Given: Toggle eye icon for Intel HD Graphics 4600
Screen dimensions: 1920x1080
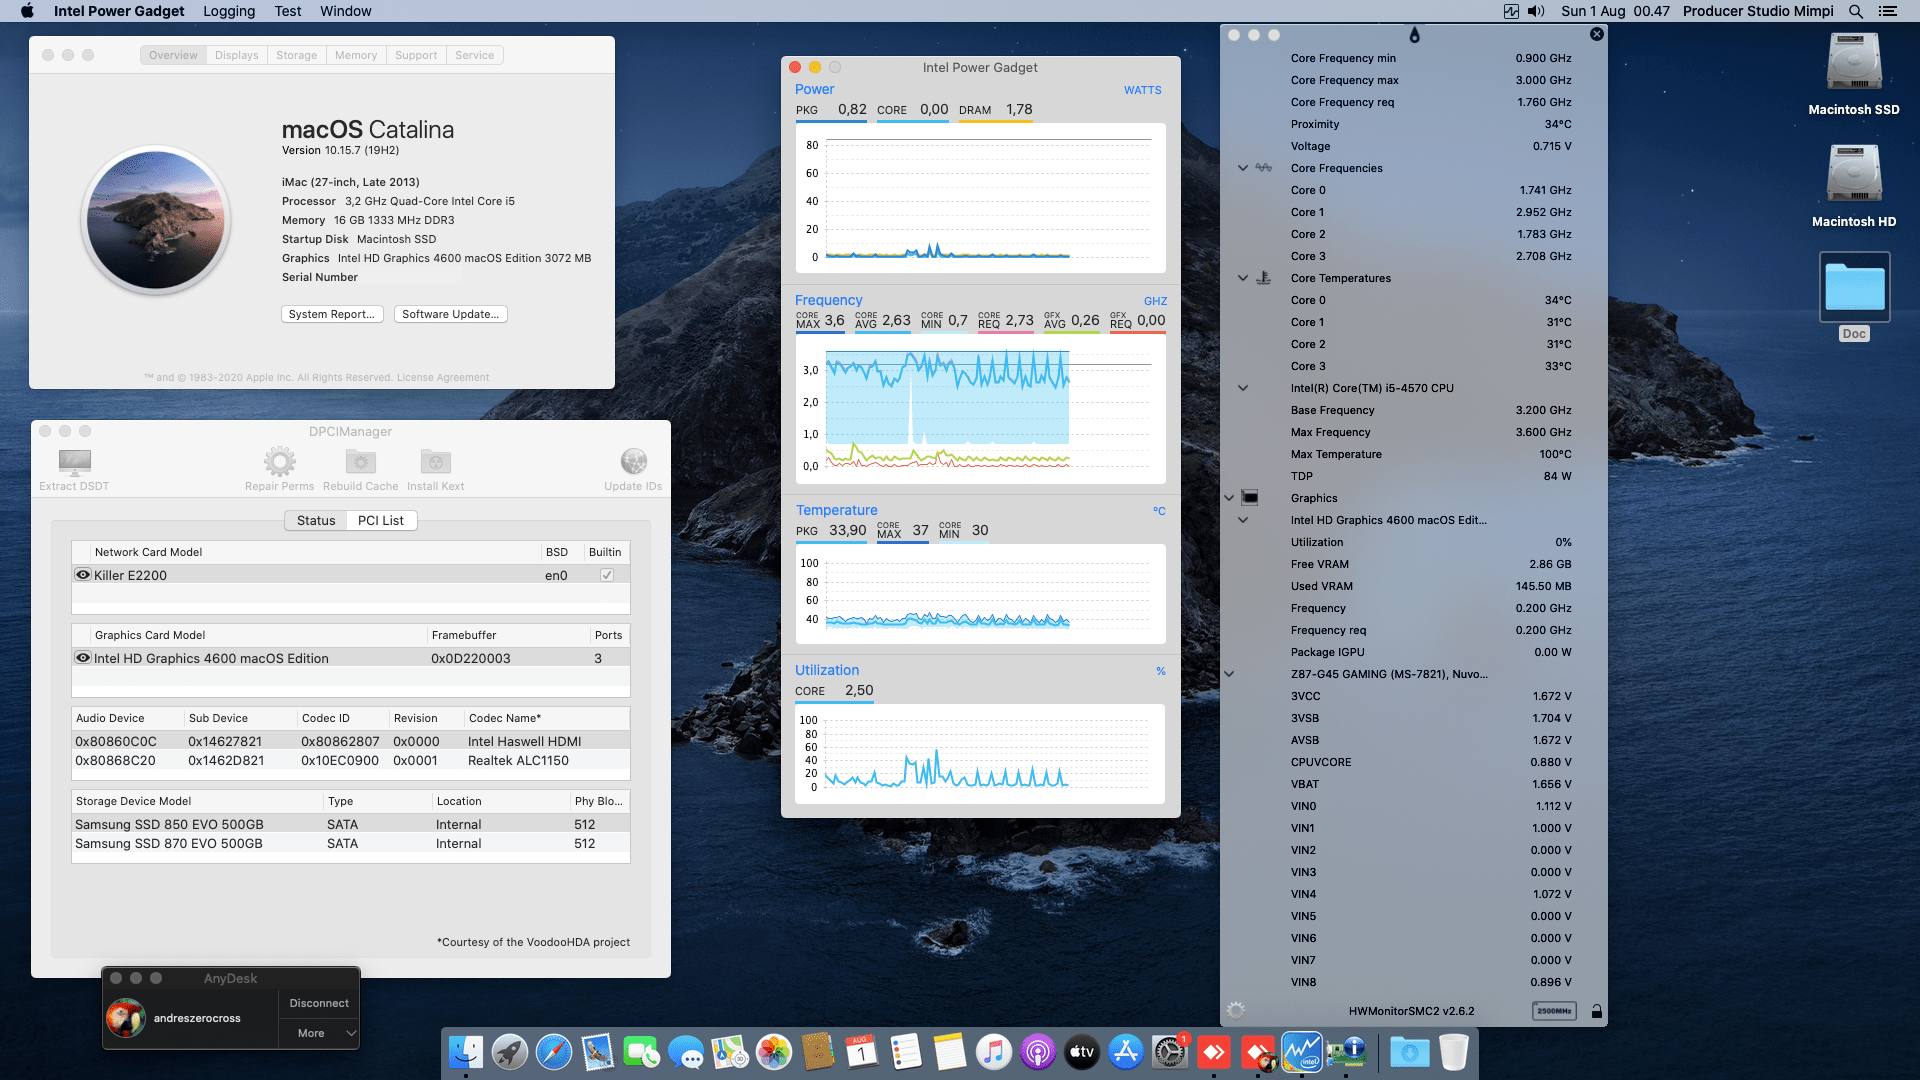Looking at the screenshot, I should 83,658.
